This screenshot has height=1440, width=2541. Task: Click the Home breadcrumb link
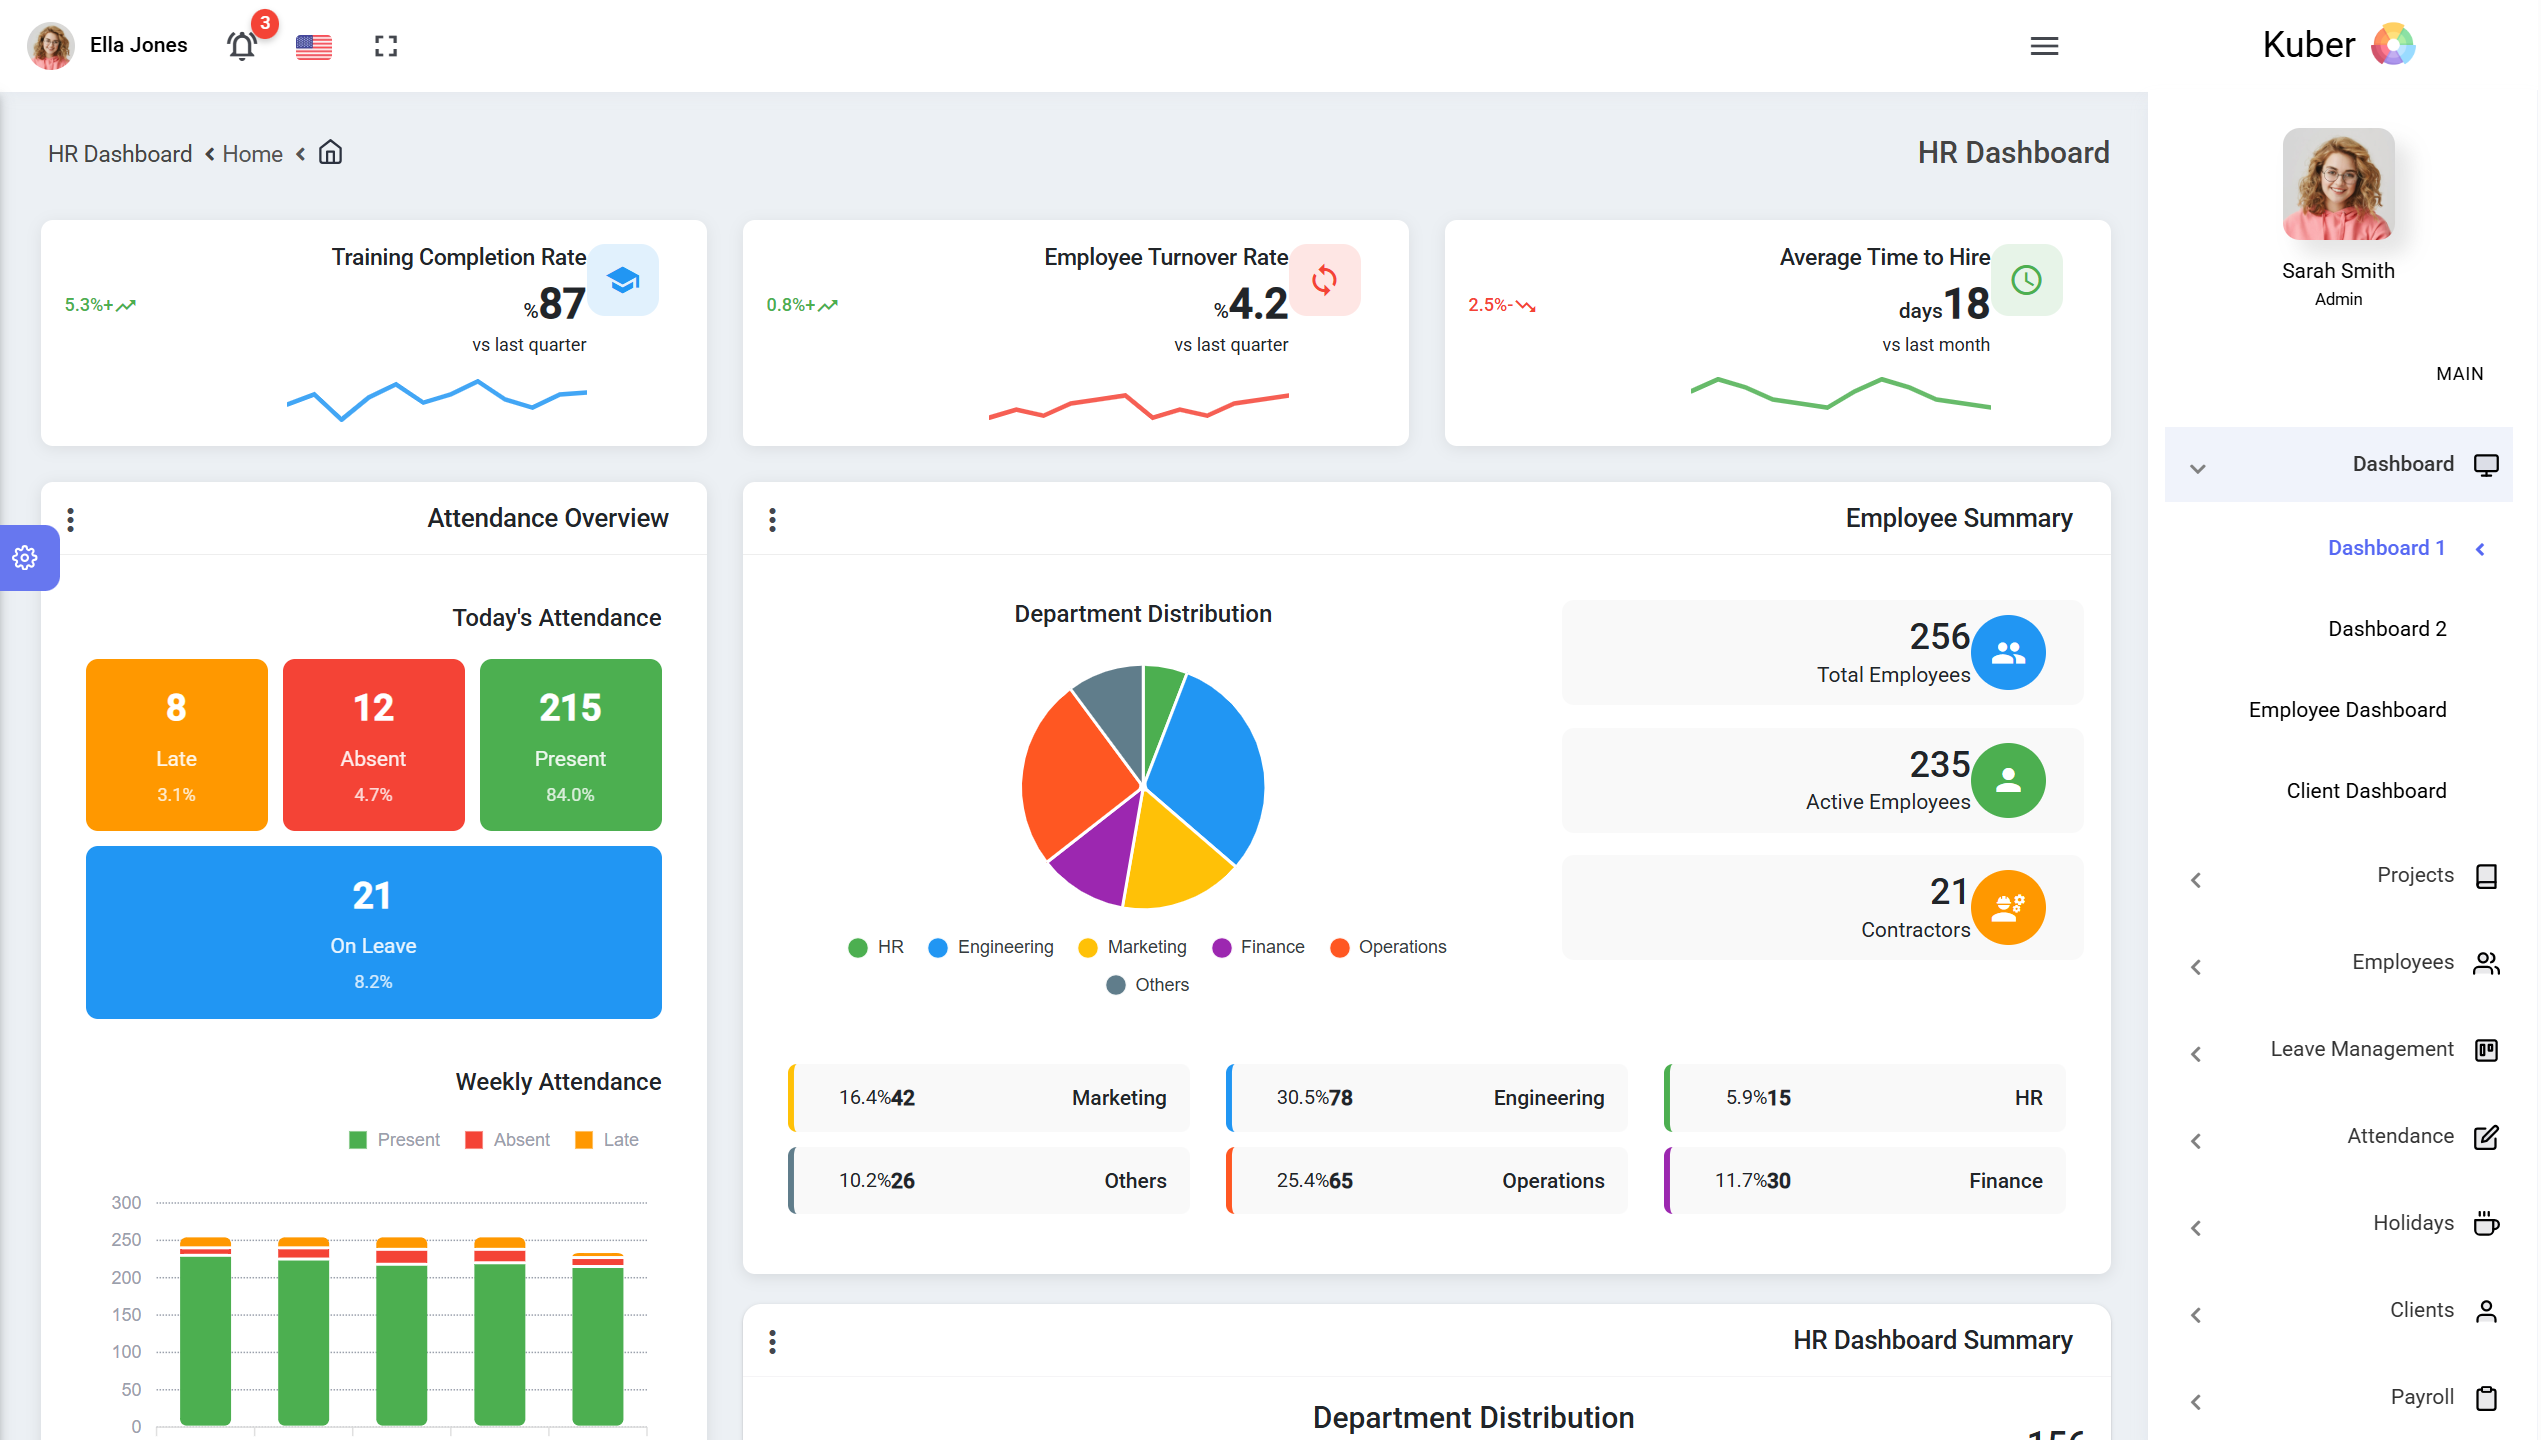pyautogui.click(x=252, y=154)
